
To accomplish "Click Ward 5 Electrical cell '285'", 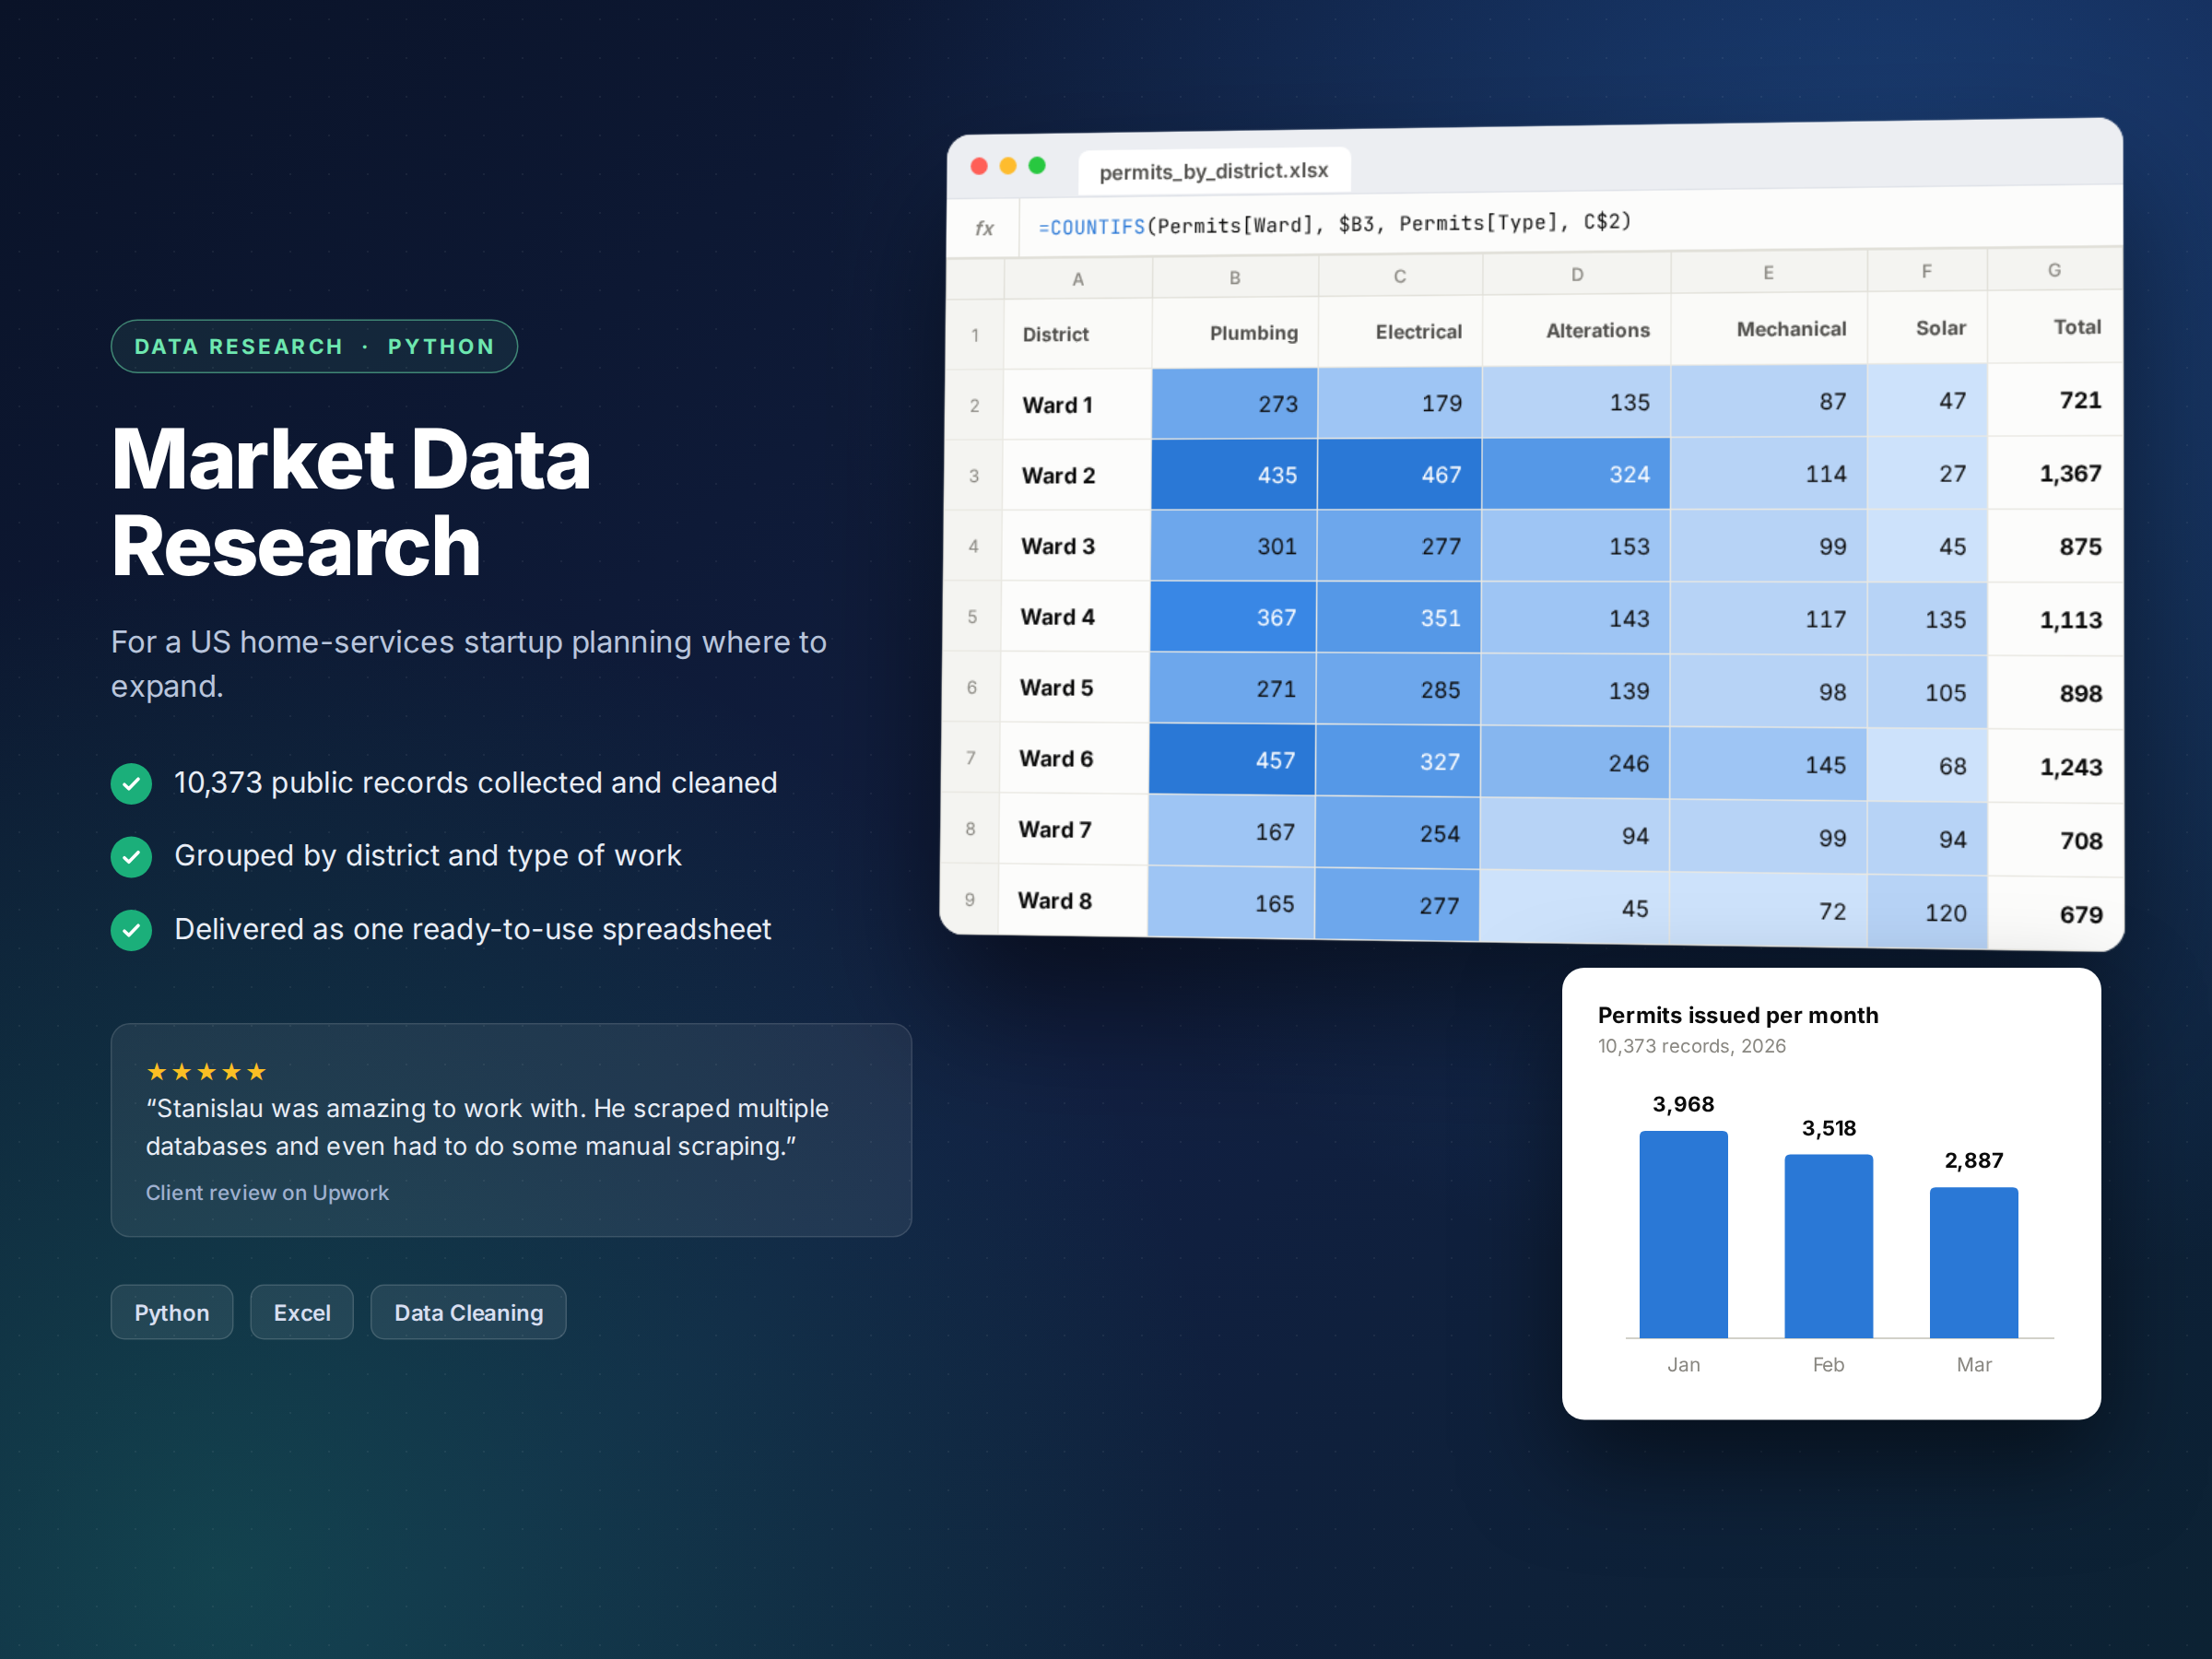I will point(1398,689).
